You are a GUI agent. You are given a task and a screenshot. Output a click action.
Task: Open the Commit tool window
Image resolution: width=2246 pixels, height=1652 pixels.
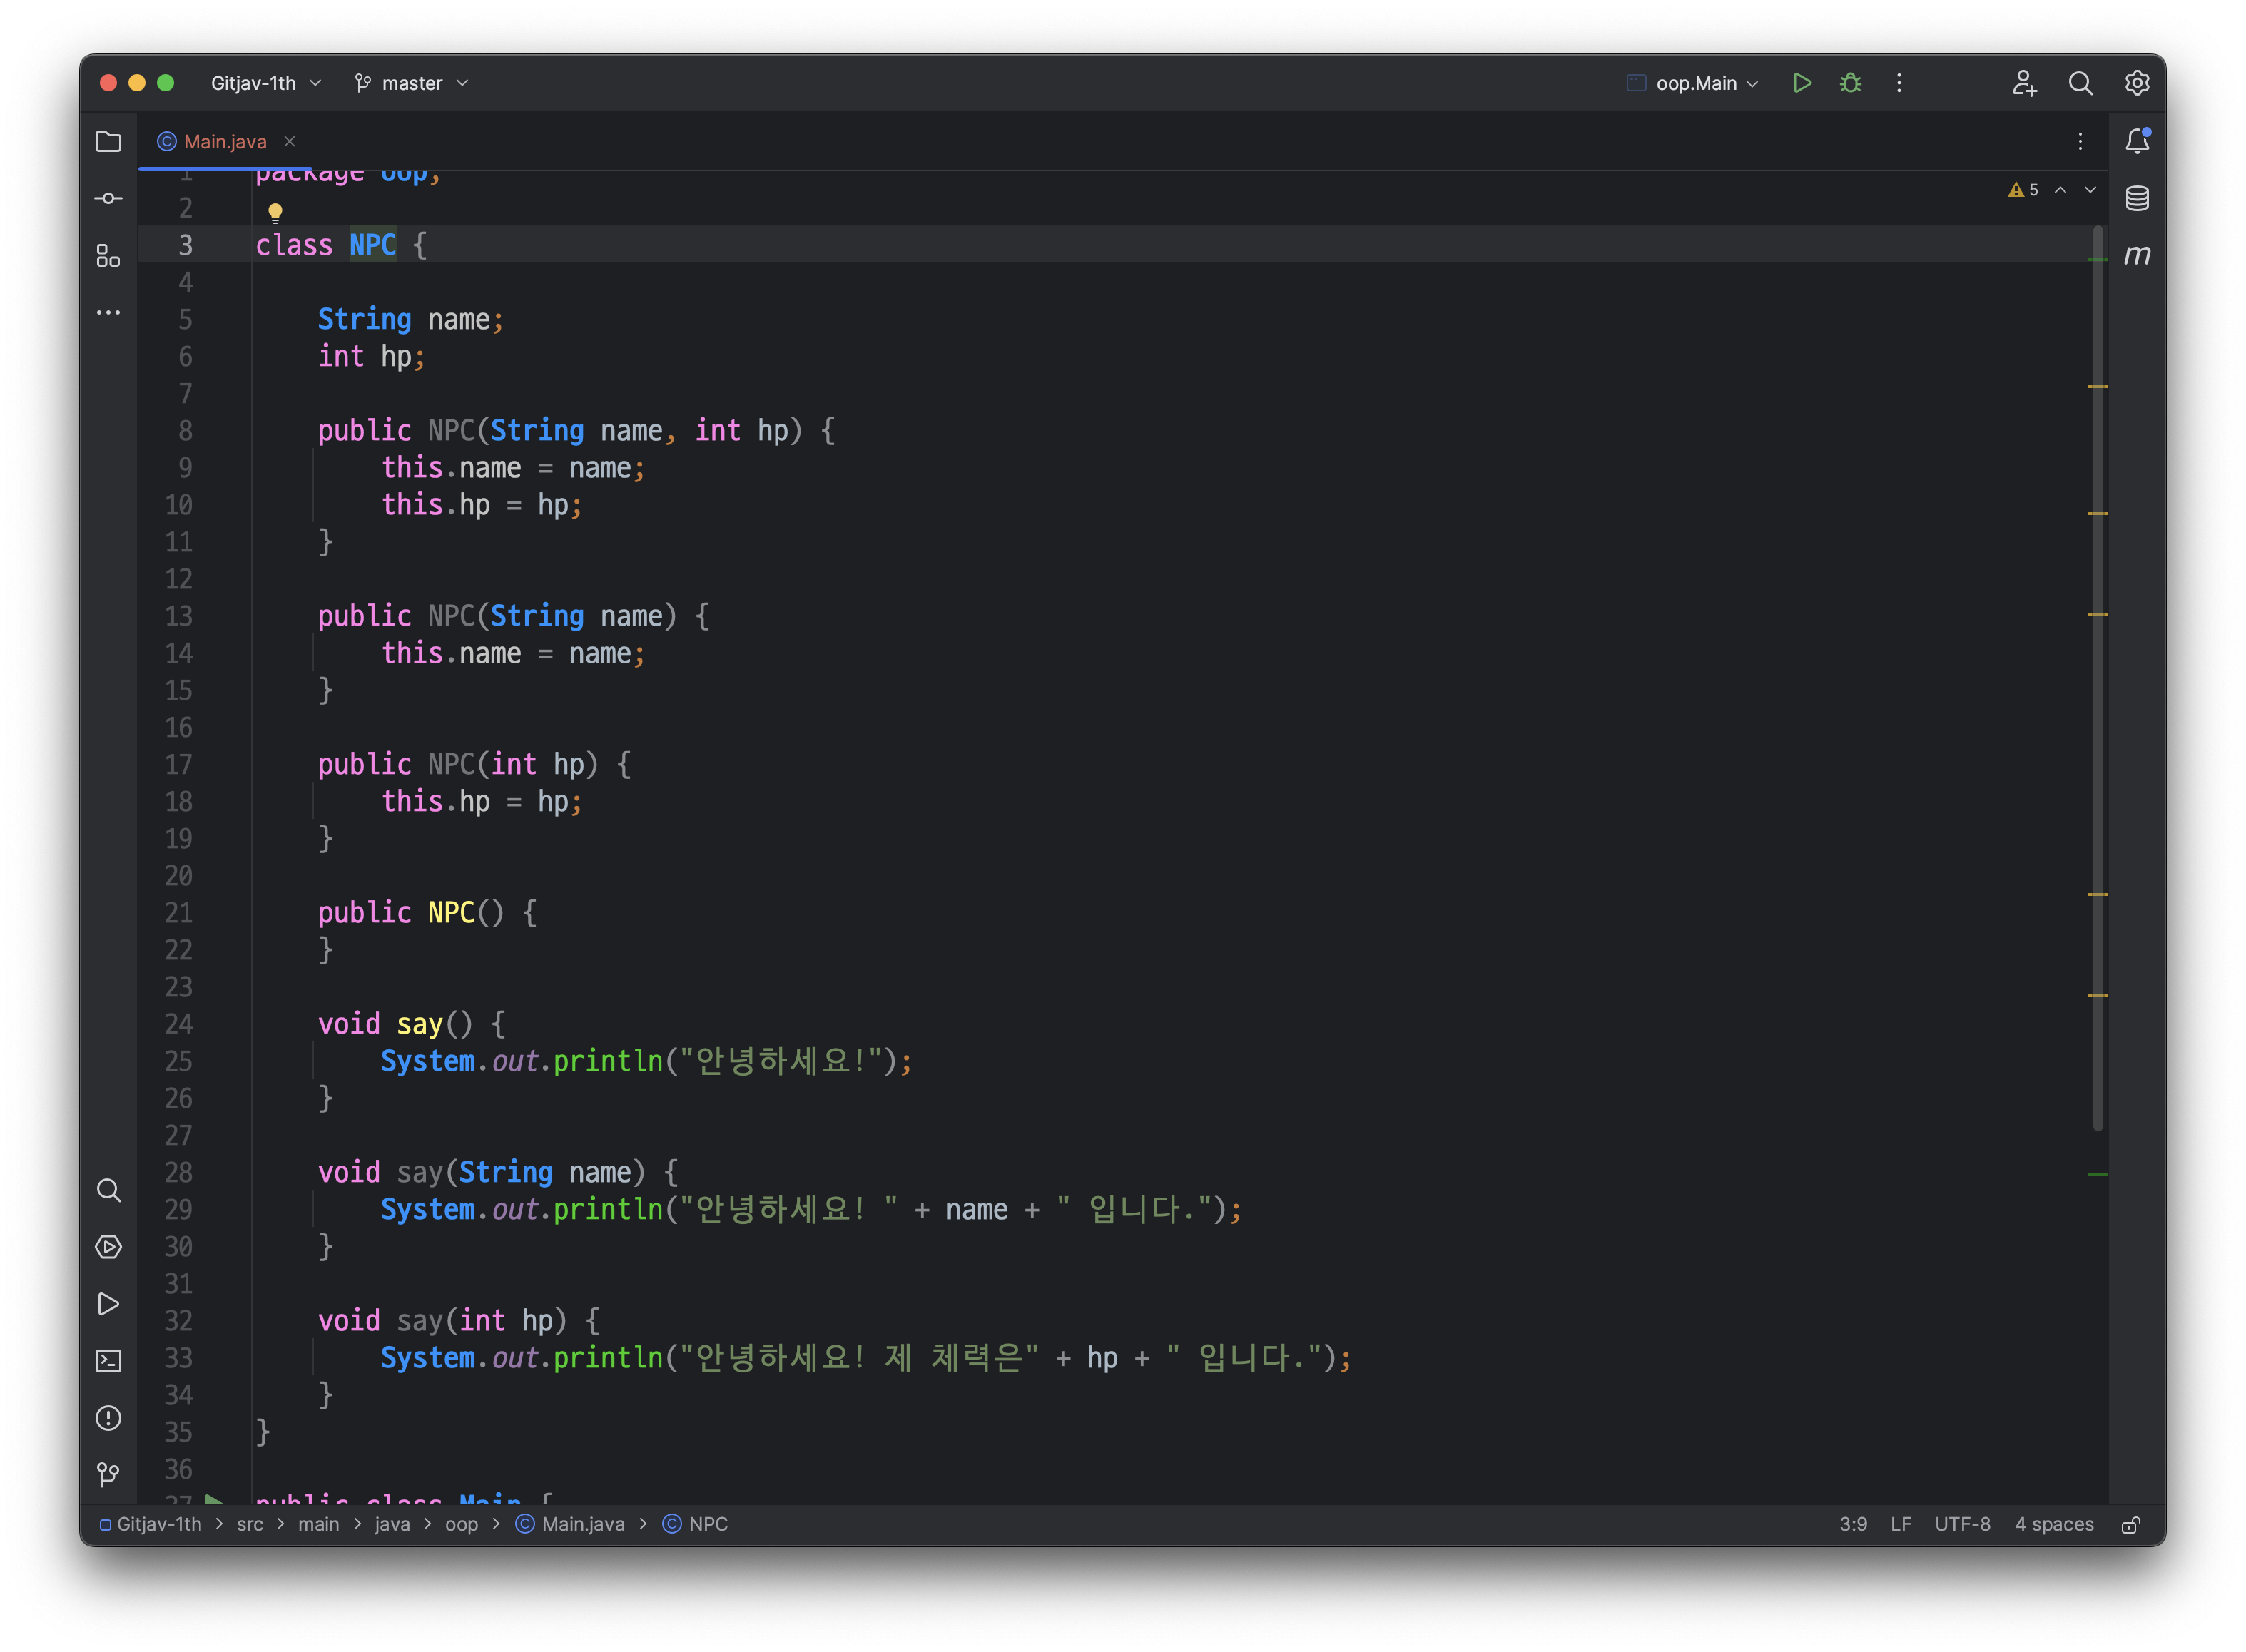[x=108, y=198]
